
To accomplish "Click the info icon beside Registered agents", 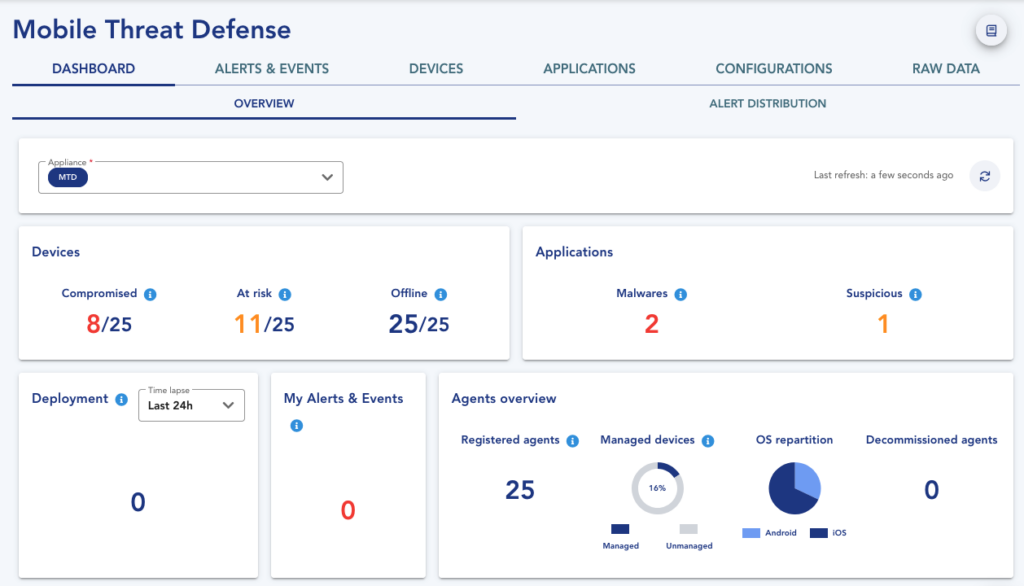I will [x=571, y=440].
